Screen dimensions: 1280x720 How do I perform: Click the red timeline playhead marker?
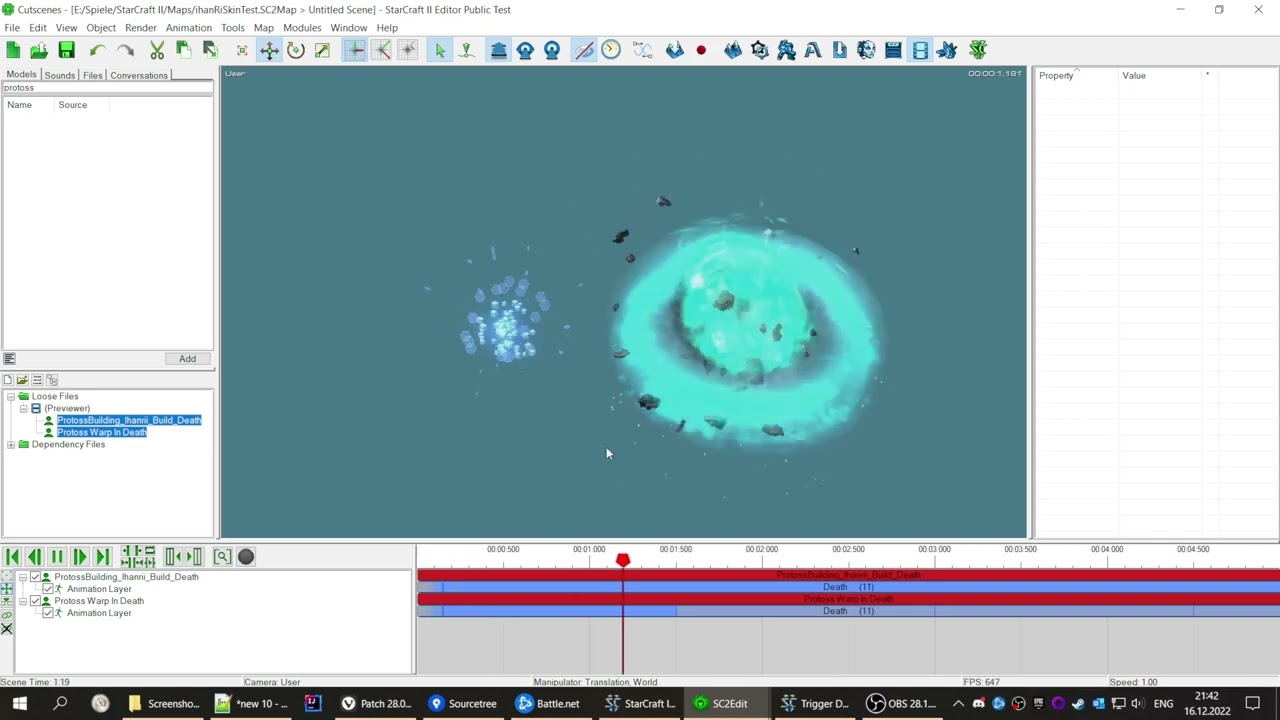[x=623, y=561]
